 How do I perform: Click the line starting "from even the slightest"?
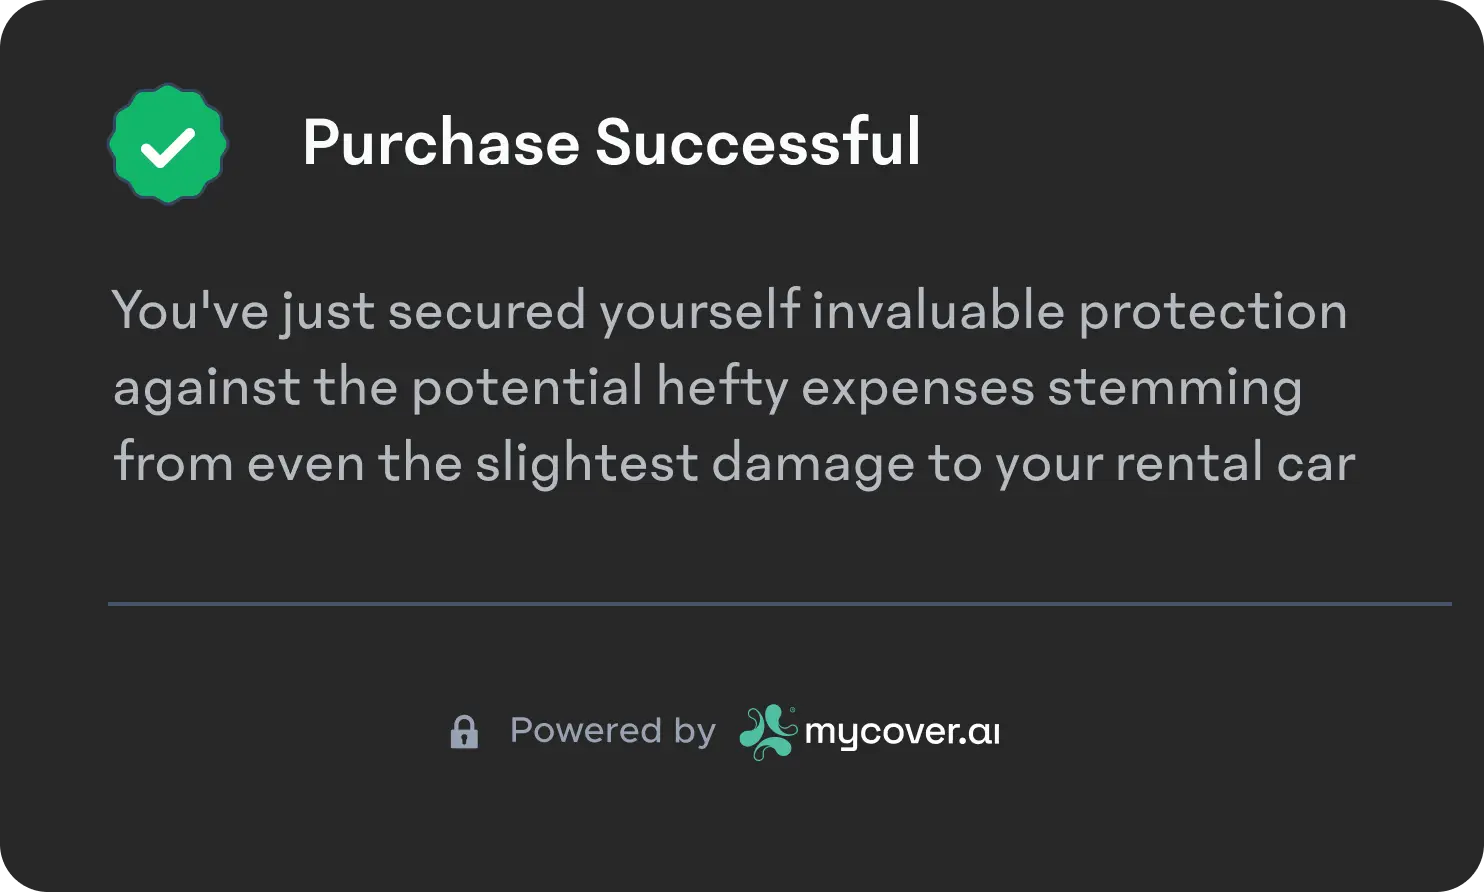point(734,463)
